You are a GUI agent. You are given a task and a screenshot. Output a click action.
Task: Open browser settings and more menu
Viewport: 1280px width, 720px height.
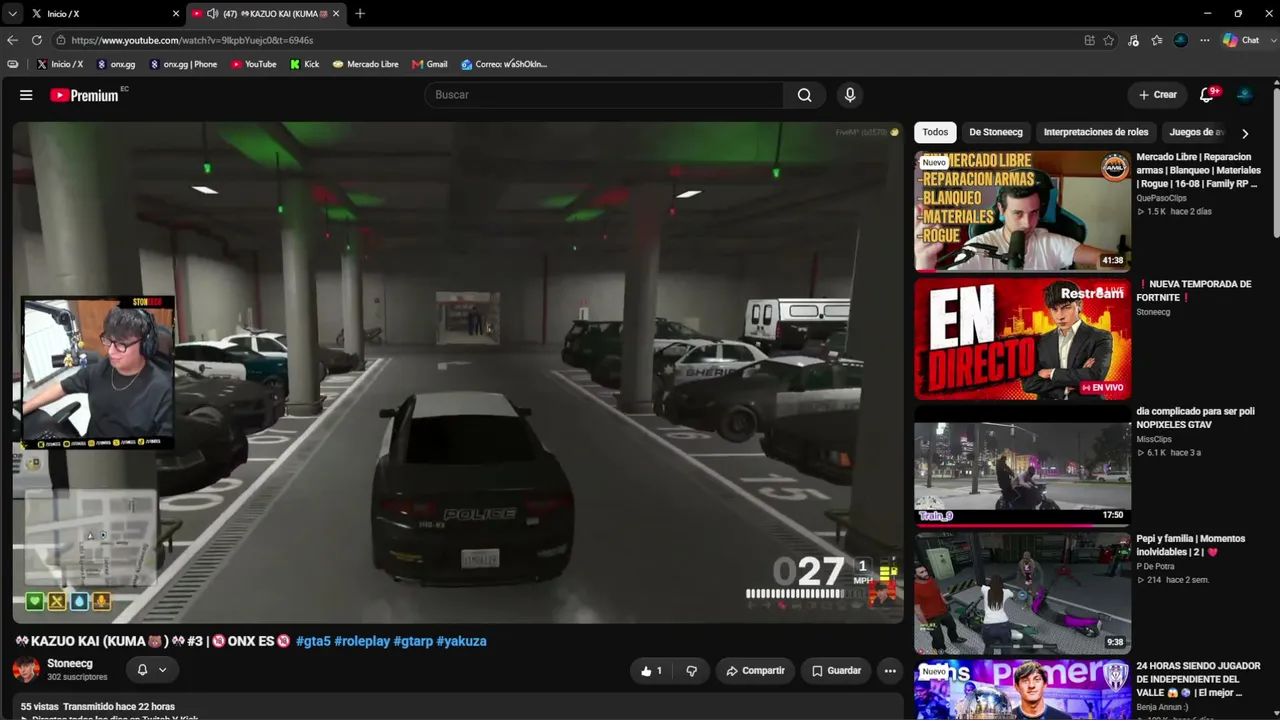(1205, 40)
